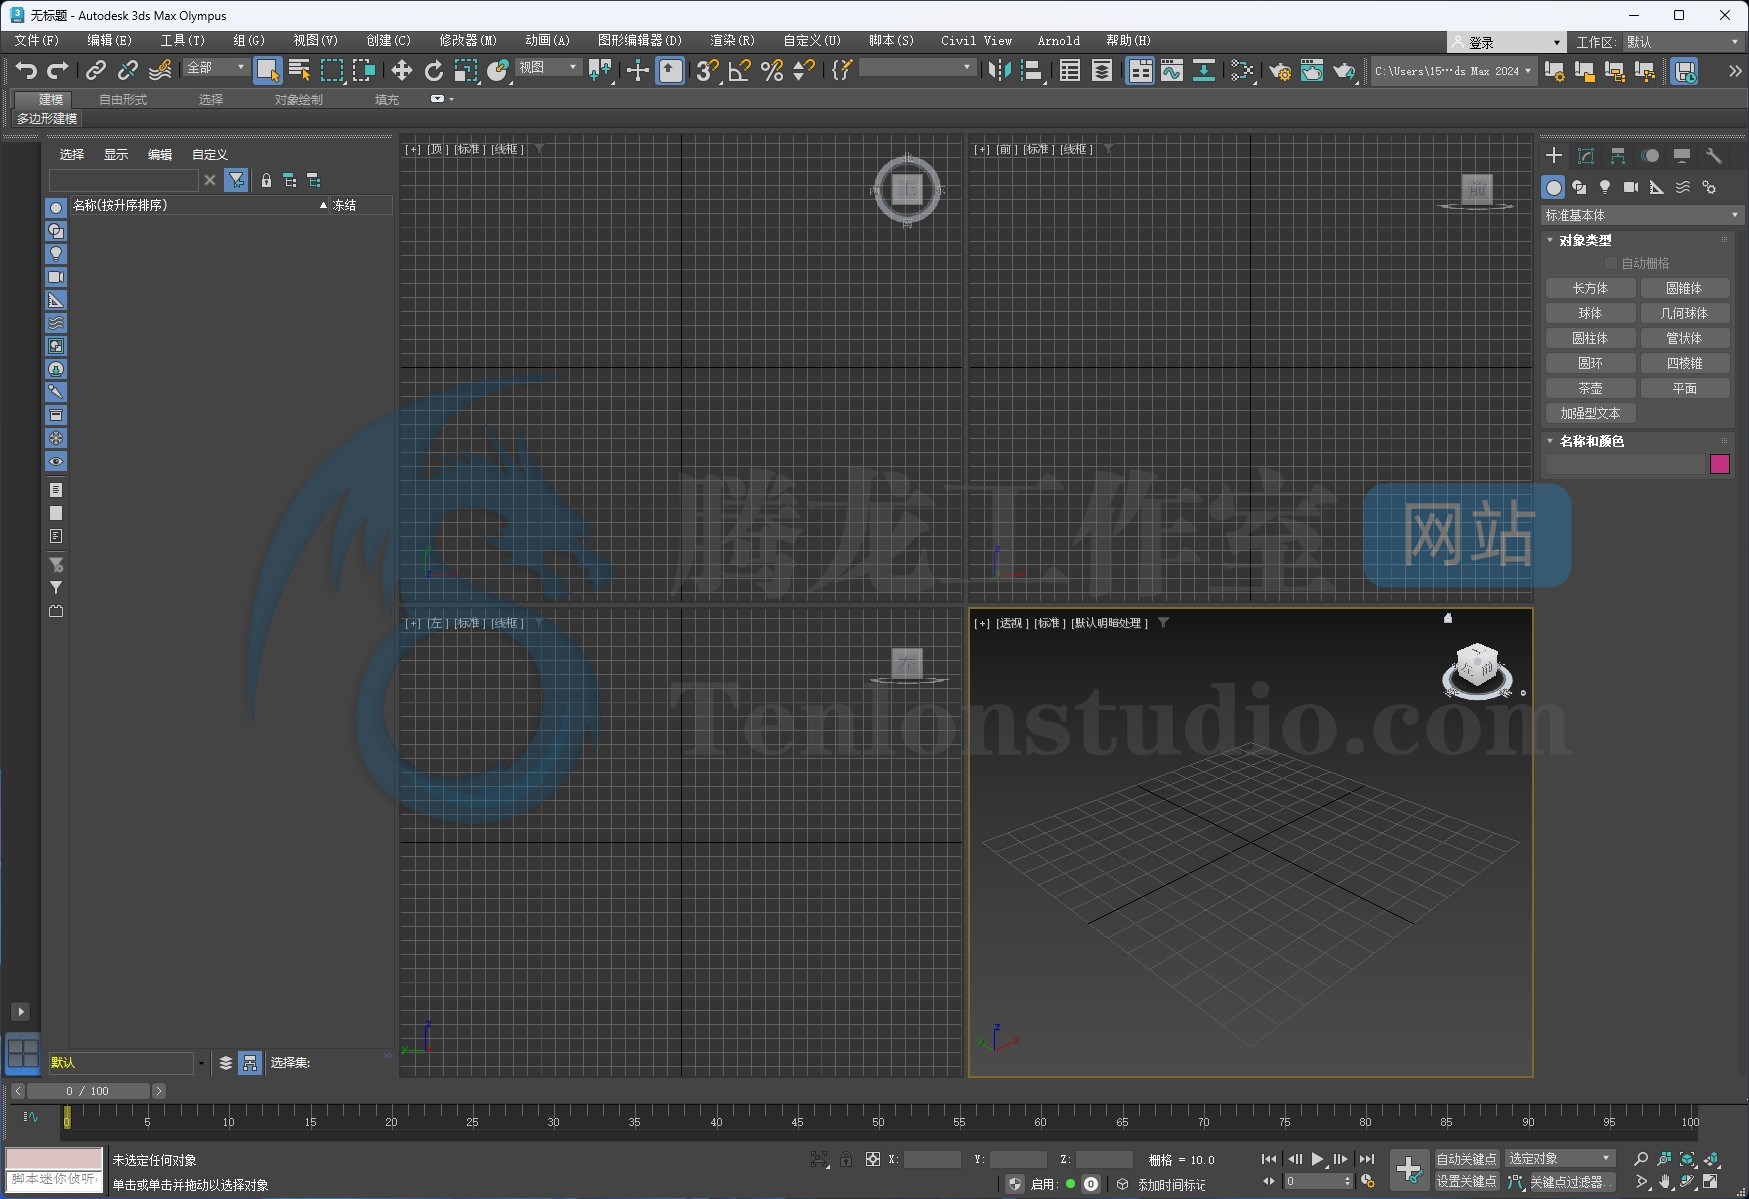Toggle Display Lights filter in Scene Explorer
This screenshot has width=1749, height=1199.
point(56,253)
